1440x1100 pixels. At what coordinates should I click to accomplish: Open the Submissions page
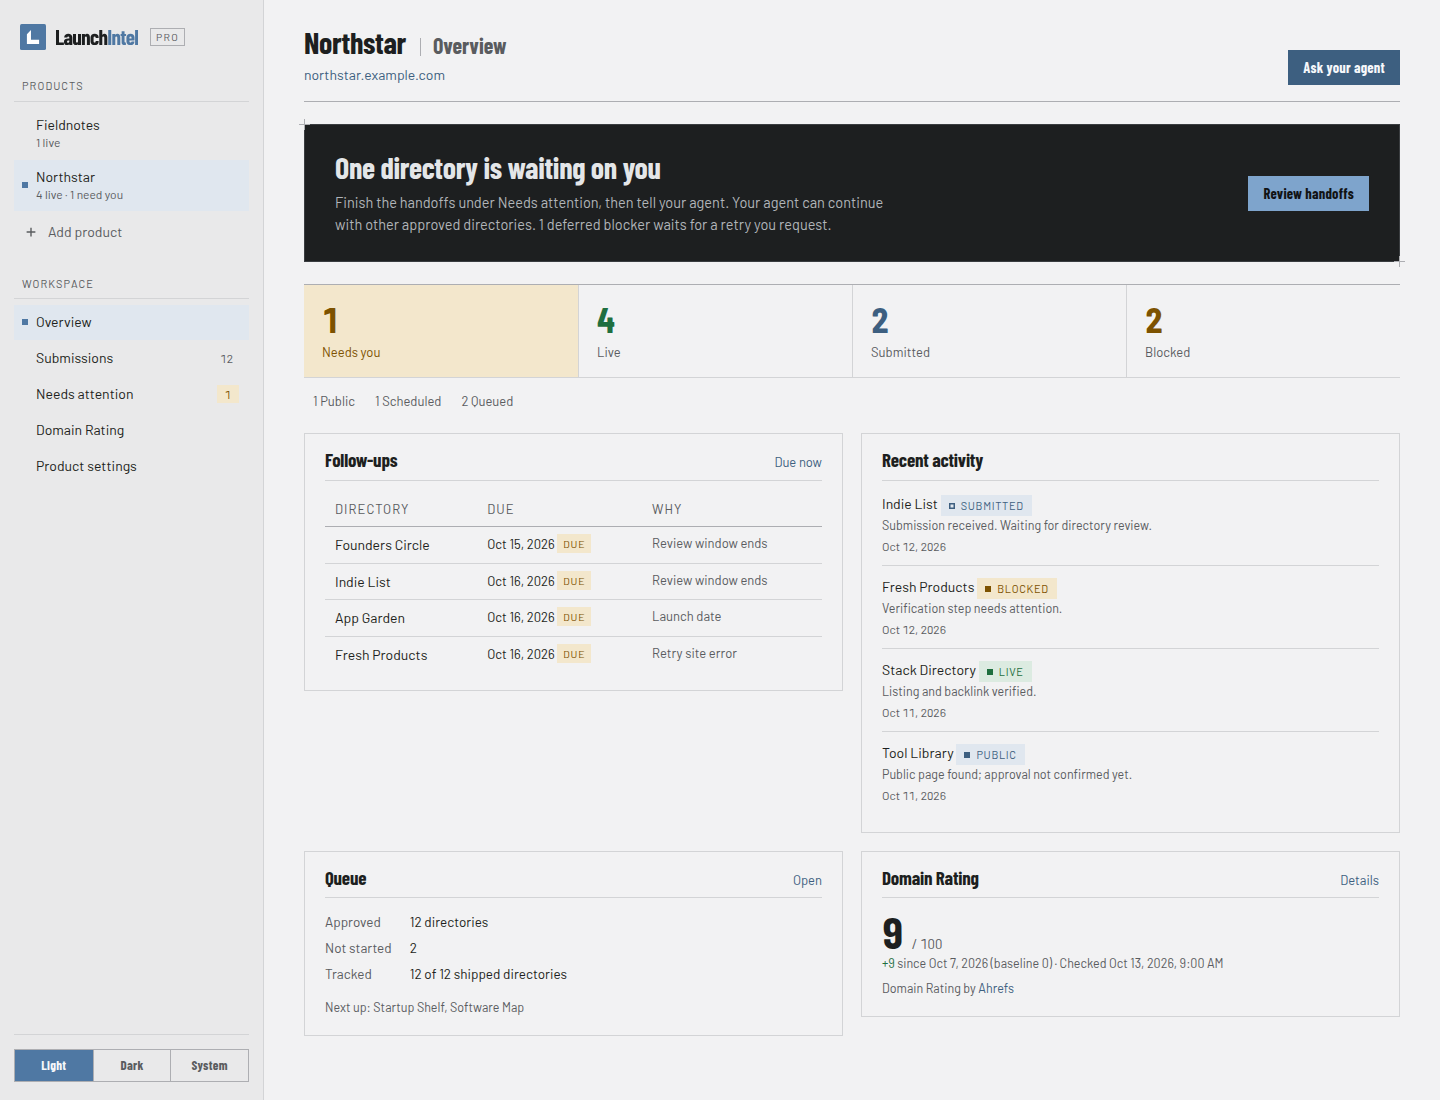[x=132, y=358]
